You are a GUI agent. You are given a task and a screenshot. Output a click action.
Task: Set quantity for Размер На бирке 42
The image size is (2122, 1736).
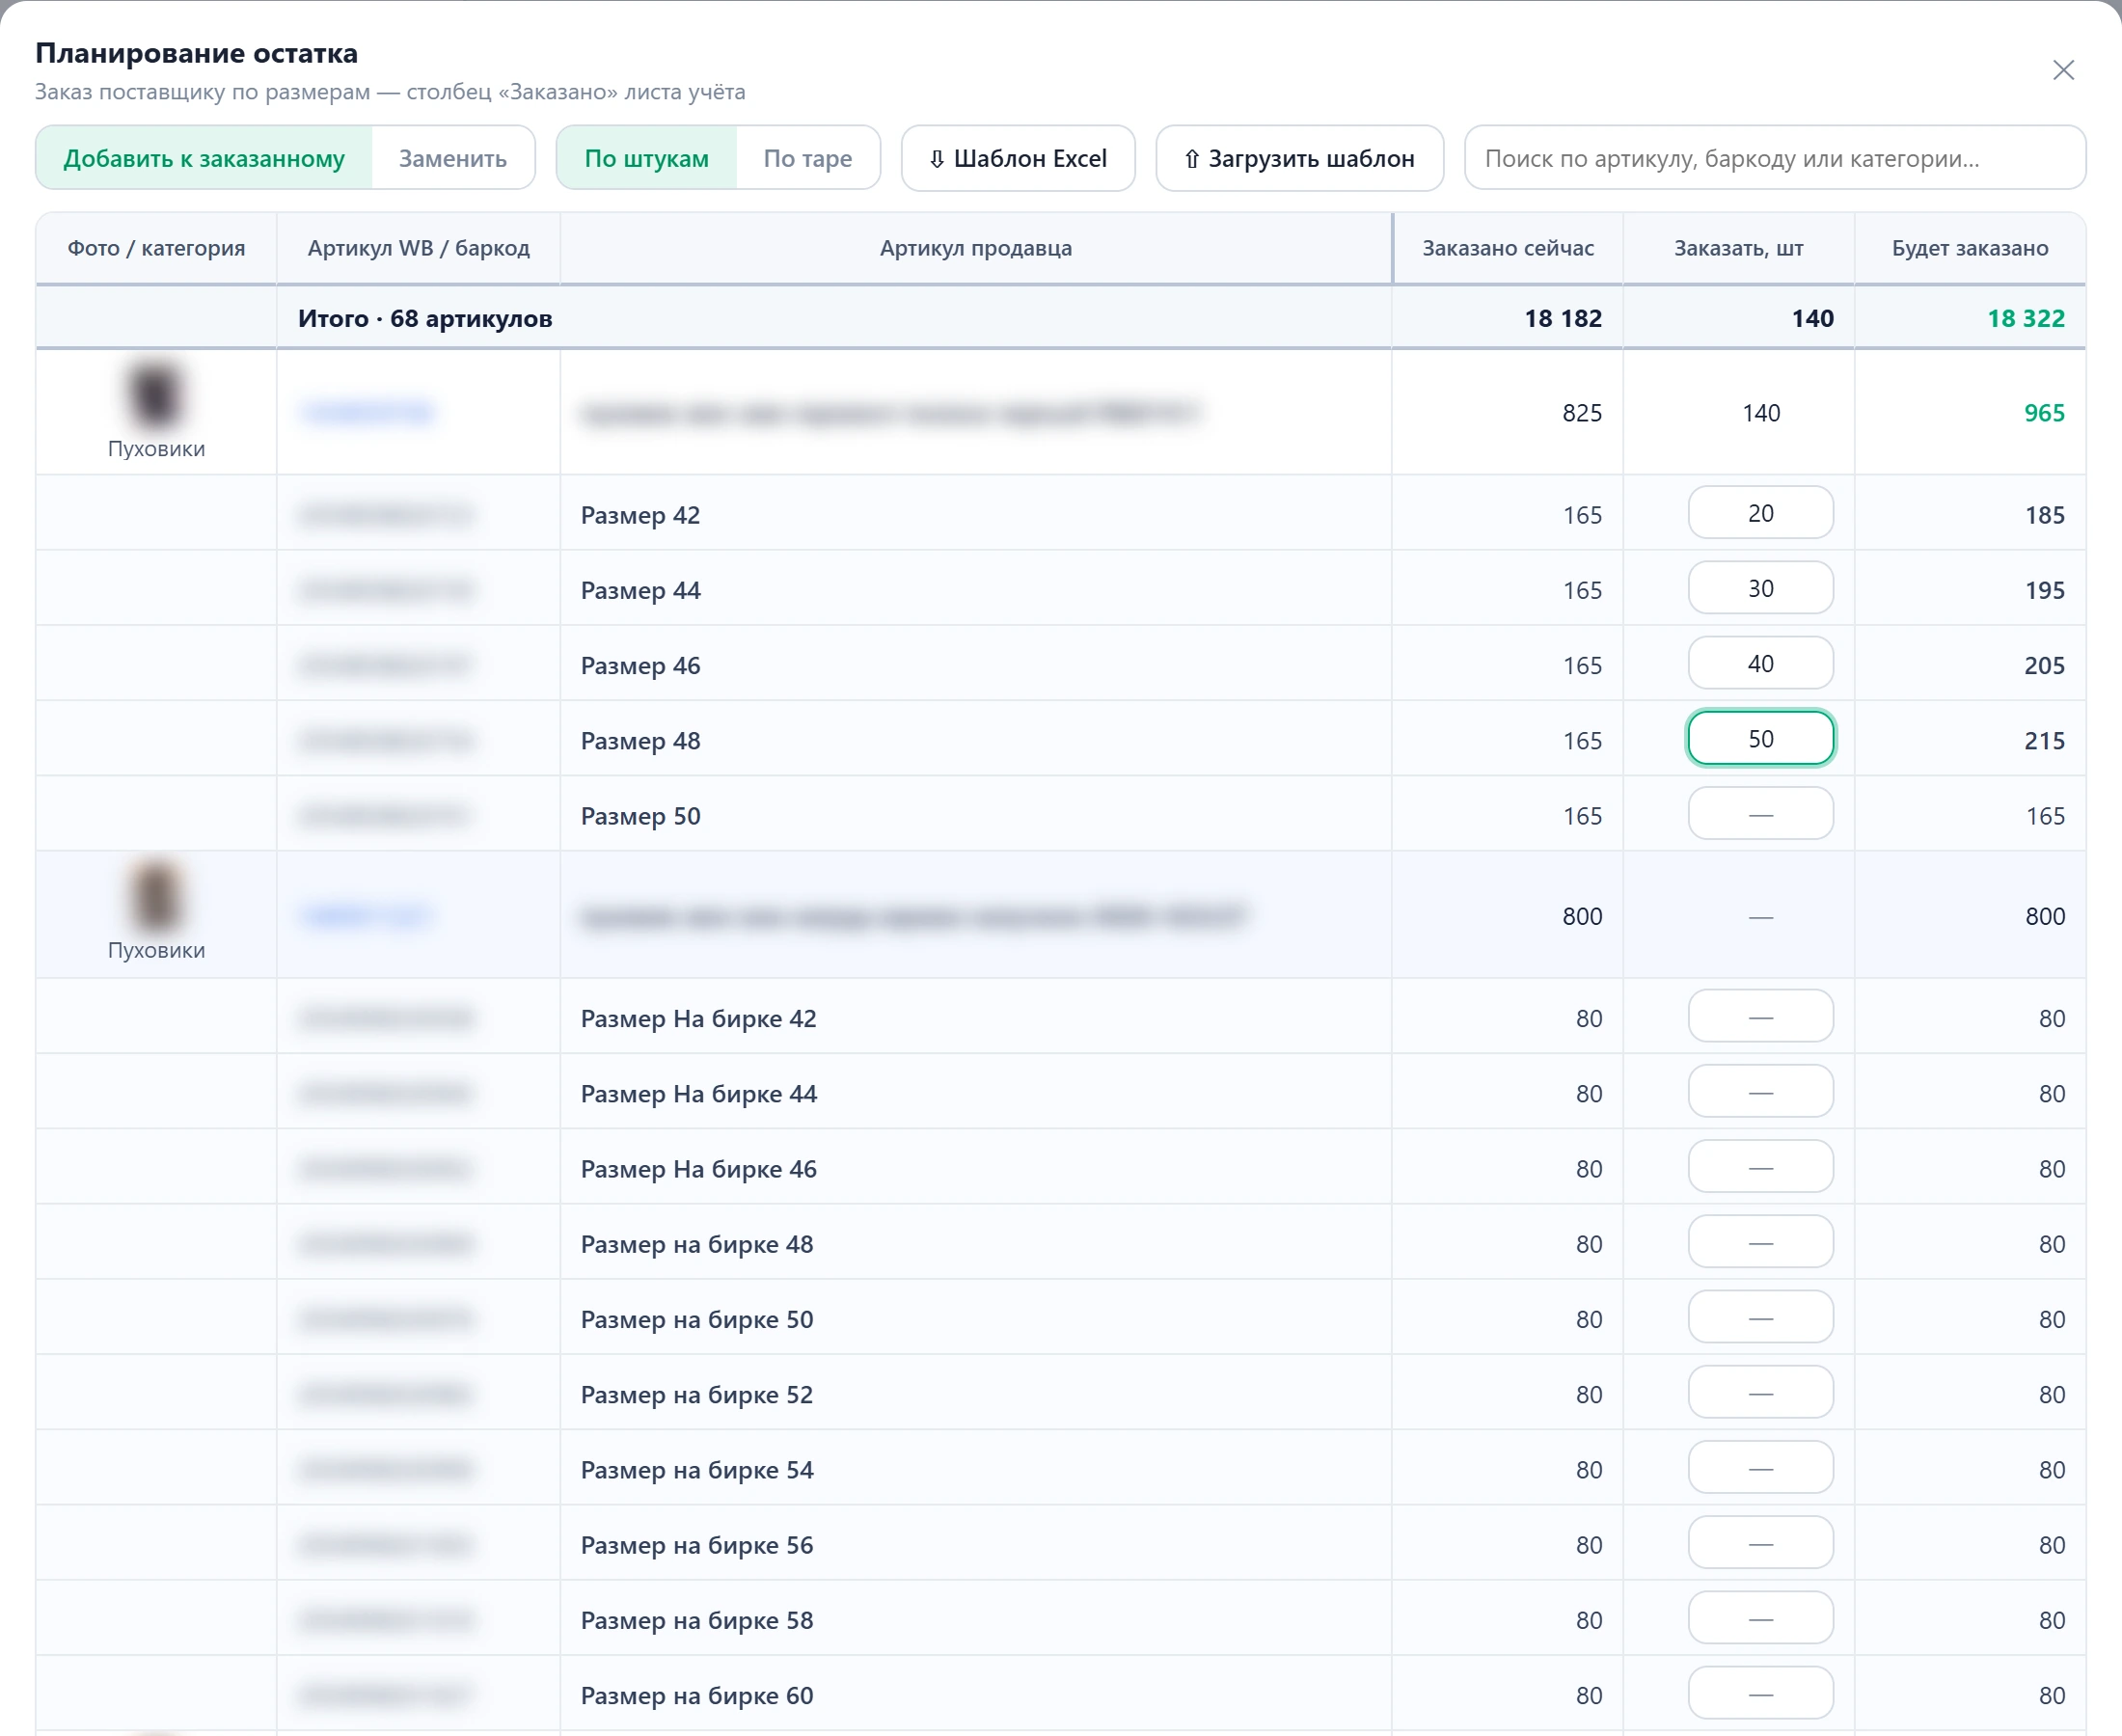[1760, 1016]
